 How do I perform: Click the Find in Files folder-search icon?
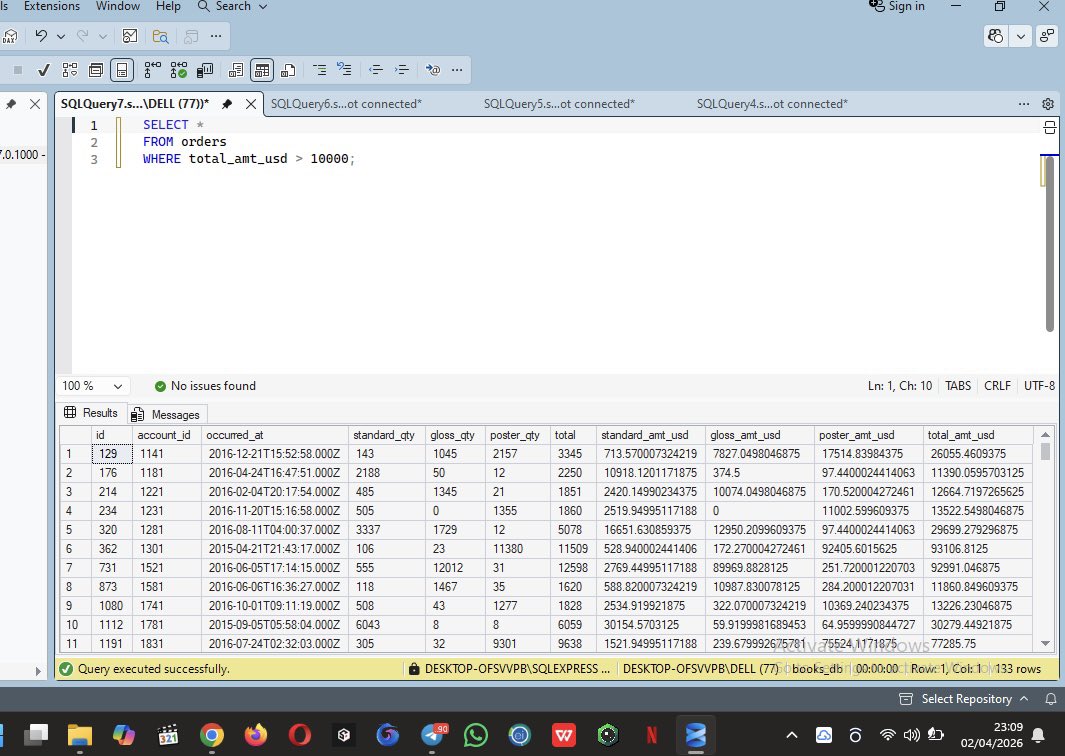coord(160,36)
